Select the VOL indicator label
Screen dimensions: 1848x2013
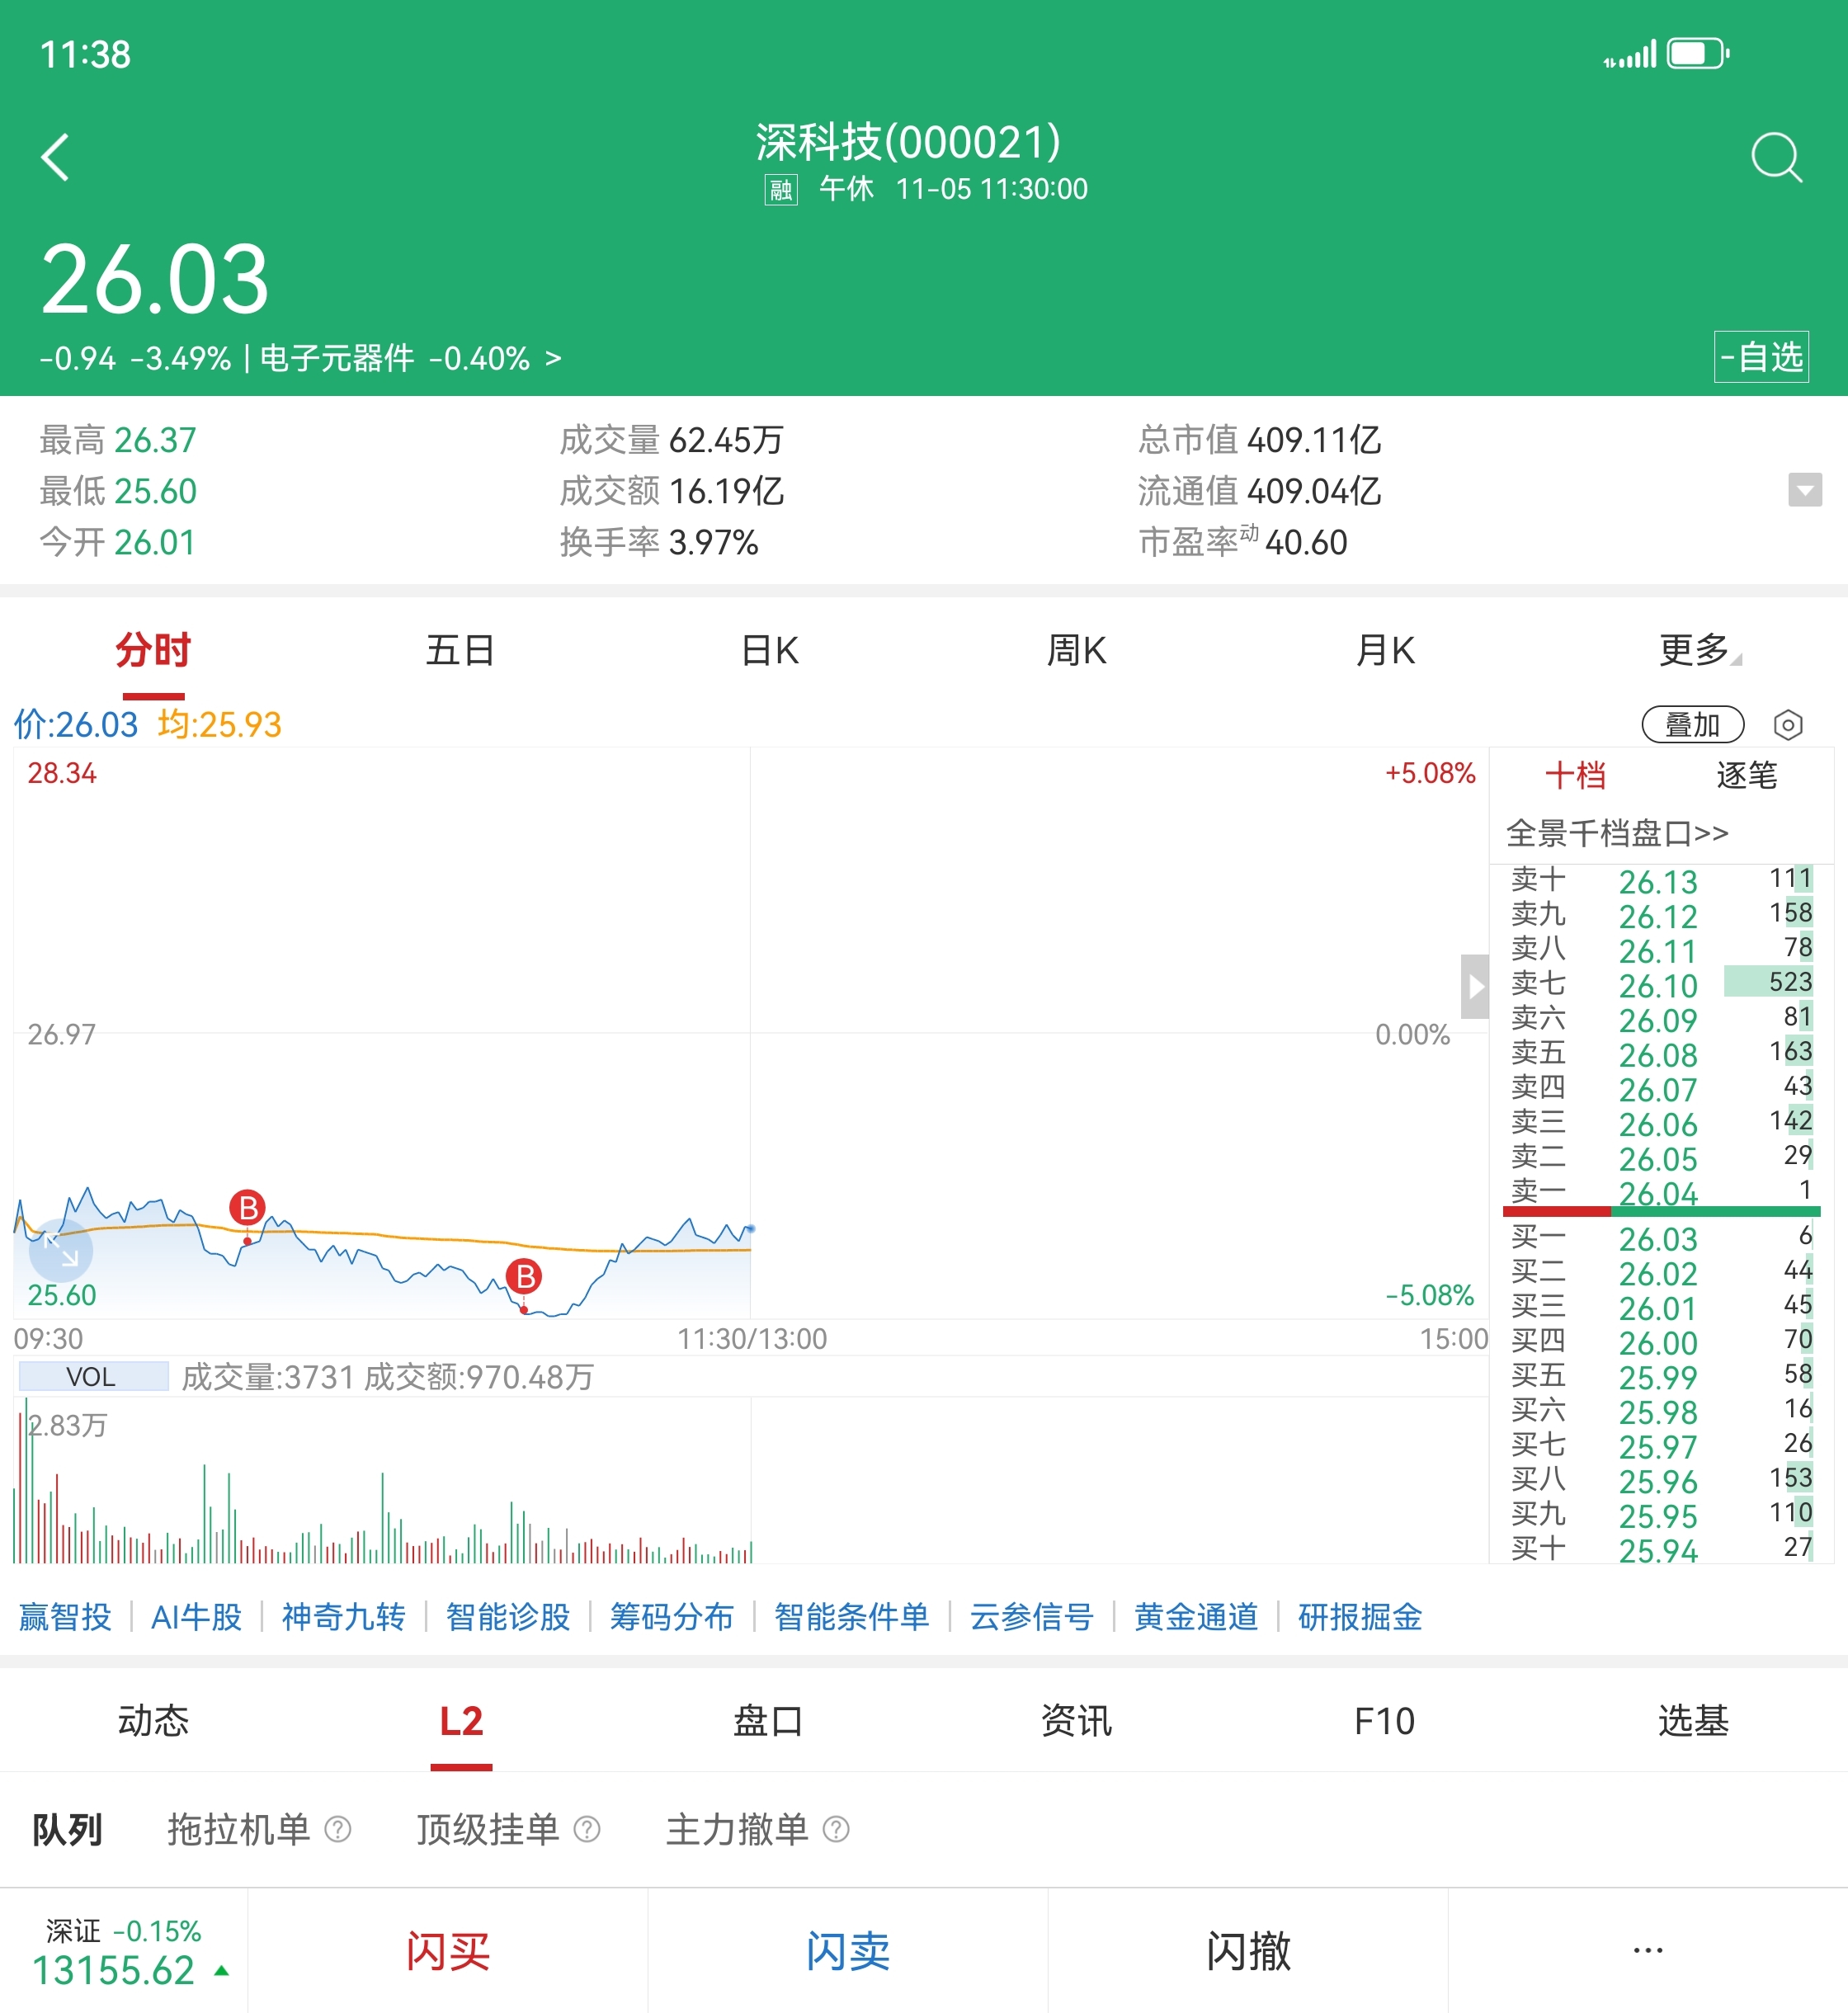[x=92, y=1376]
